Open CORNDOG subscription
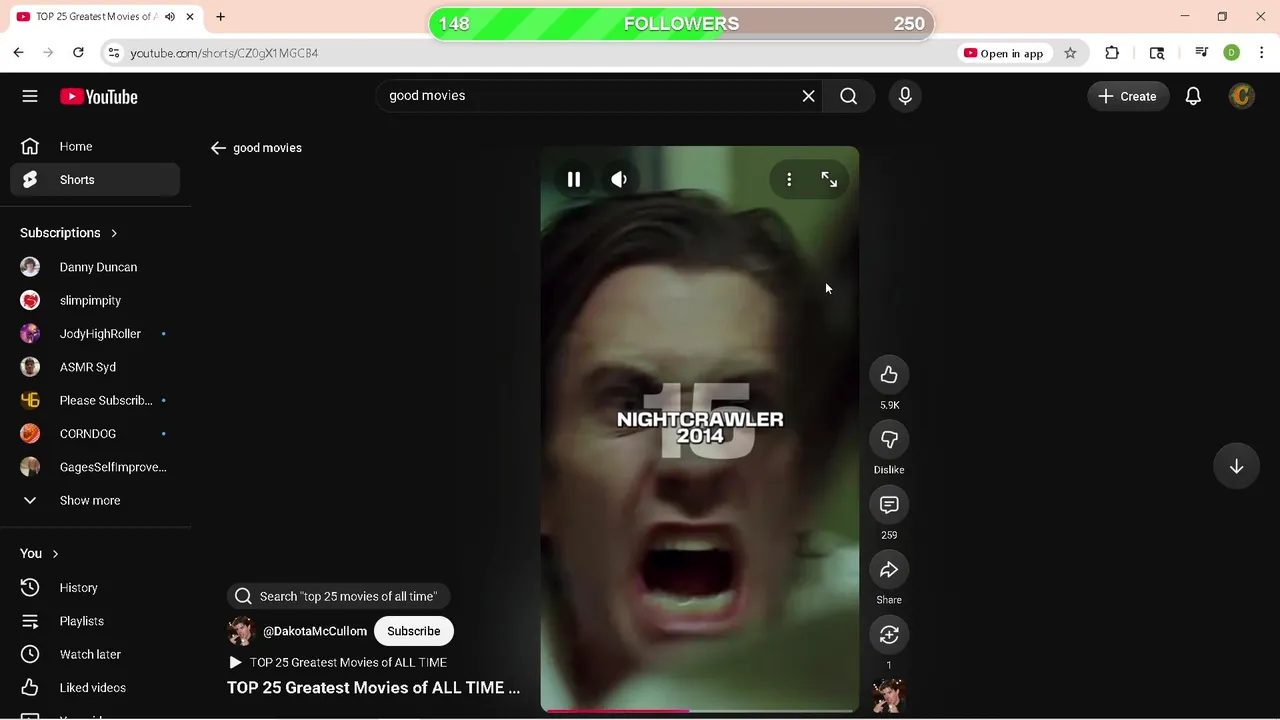Image resolution: width=1280 pixels, height=720 pixels. click(95, 434)
